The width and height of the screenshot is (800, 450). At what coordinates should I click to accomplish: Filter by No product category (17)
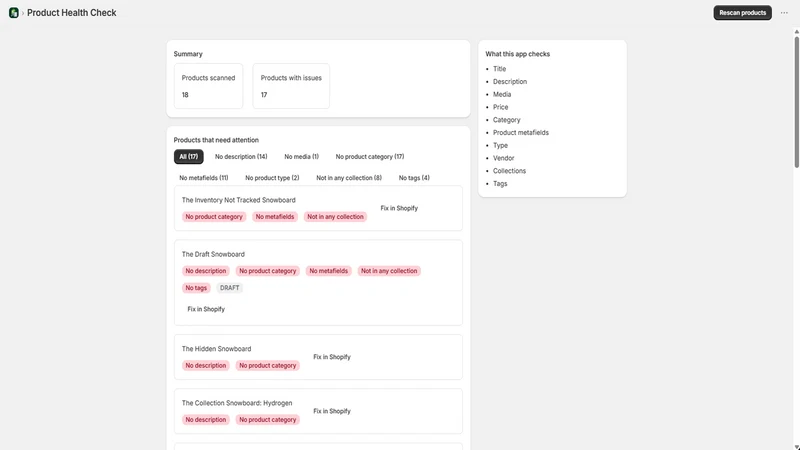(370, 157)
